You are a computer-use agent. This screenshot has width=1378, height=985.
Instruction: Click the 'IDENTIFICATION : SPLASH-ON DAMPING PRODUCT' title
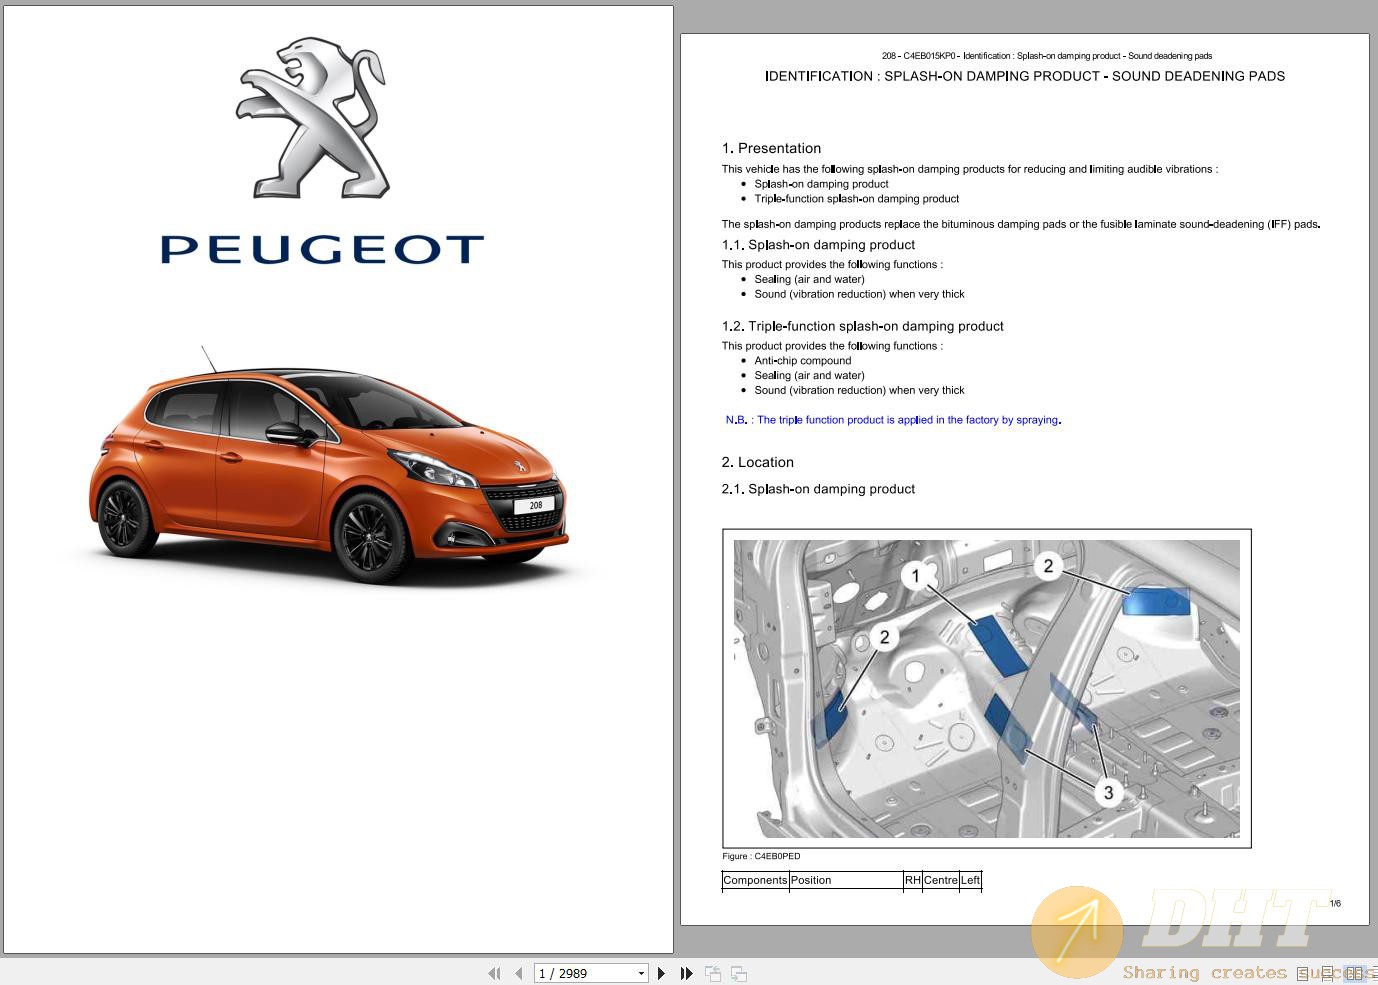coord(1025,76)
